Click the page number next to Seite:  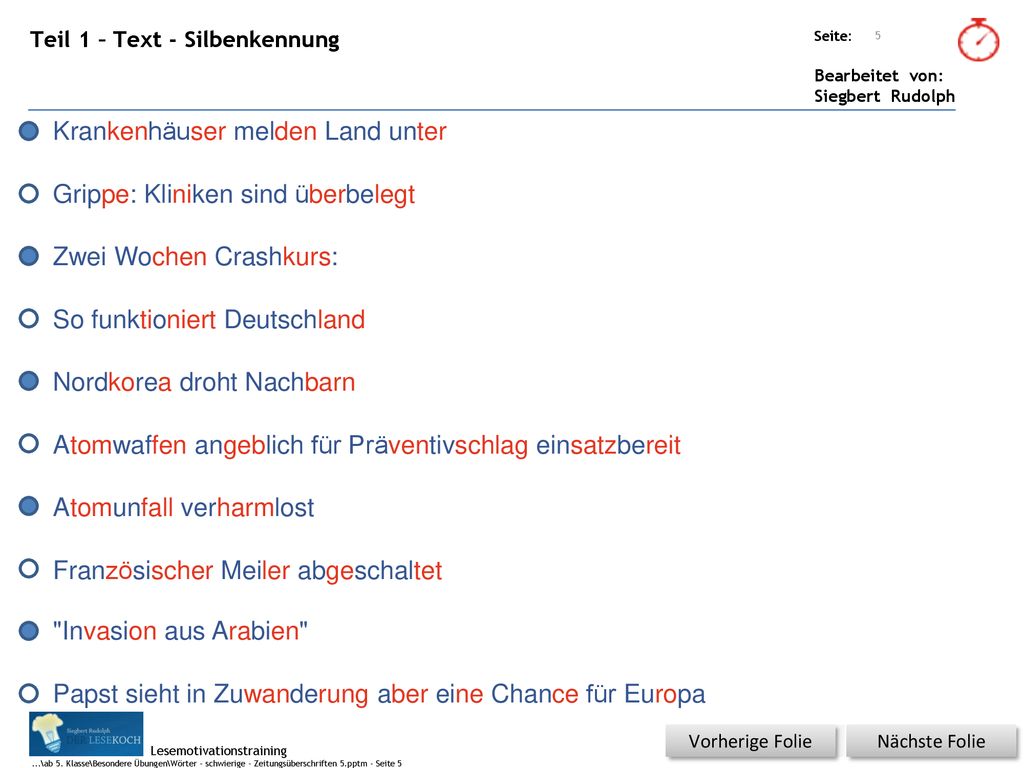pos(878,35)
